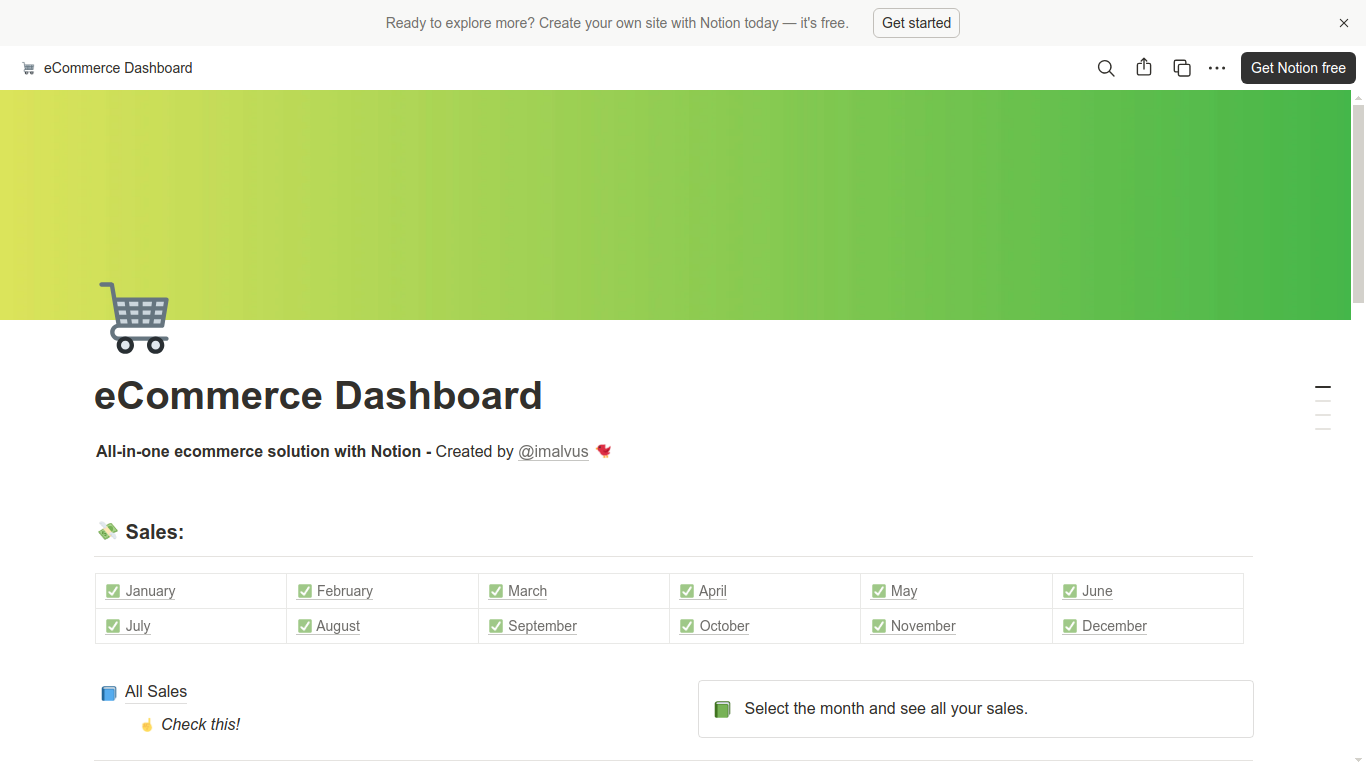Click the share icon in top bar
This screenshot has height=768, width=1366.
(1144, 68)
